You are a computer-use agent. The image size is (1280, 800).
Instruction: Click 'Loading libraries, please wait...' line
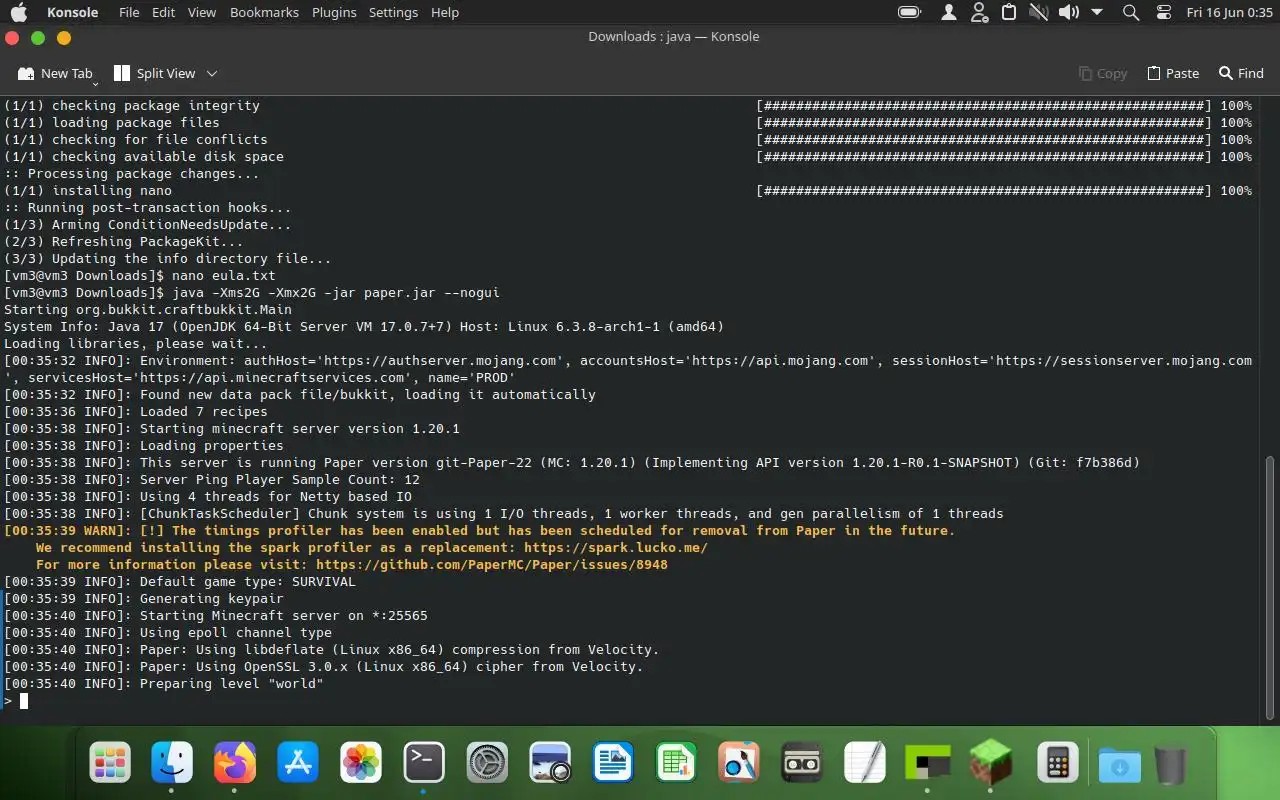pos(136,343)
